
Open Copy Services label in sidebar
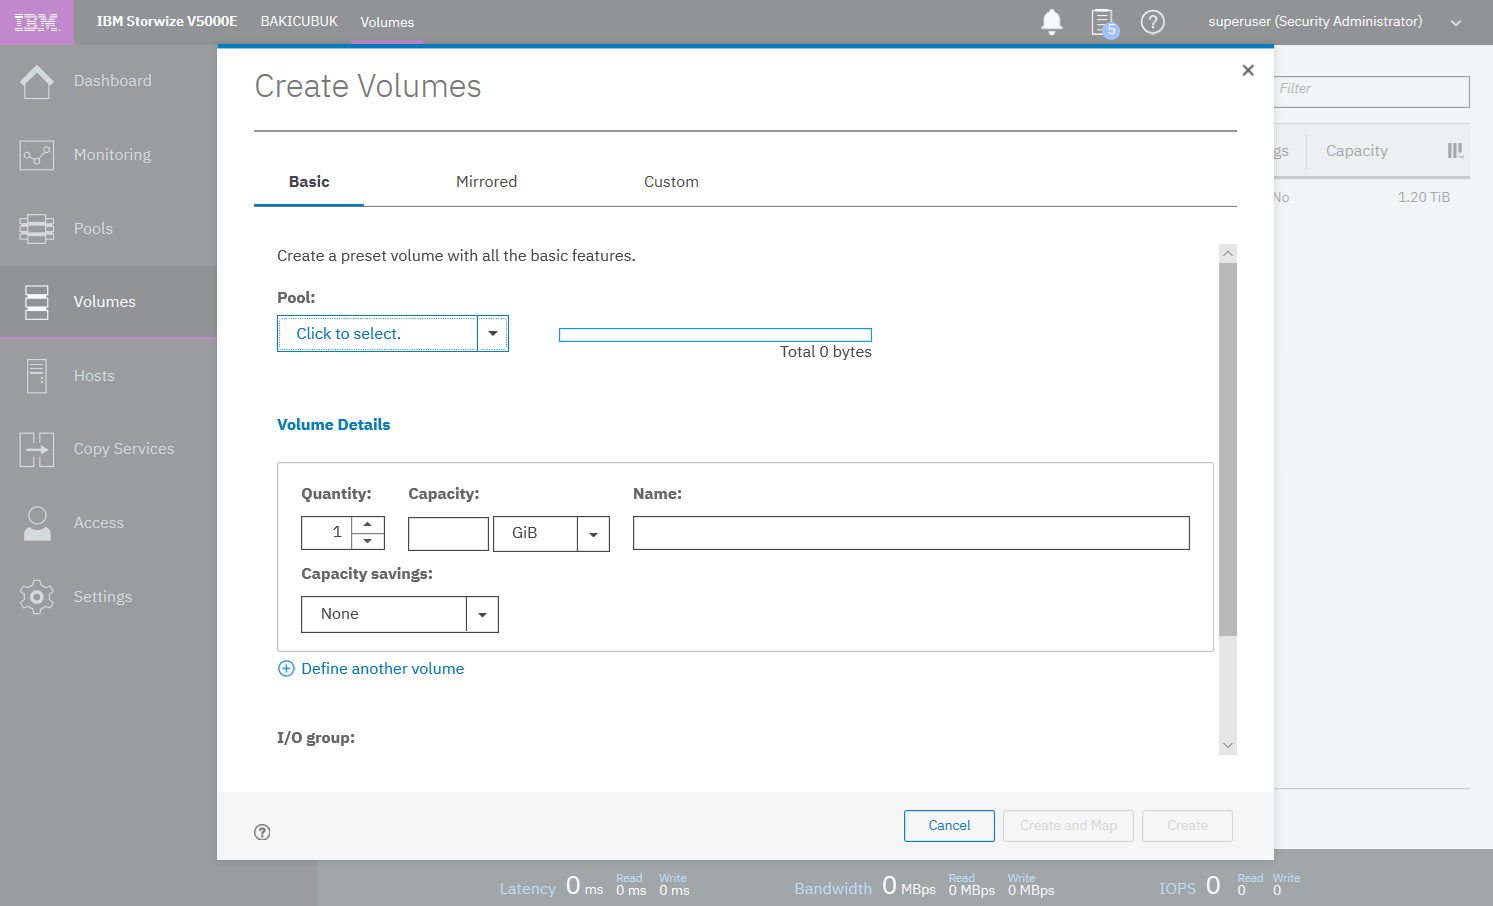click(x=124, y=449)
